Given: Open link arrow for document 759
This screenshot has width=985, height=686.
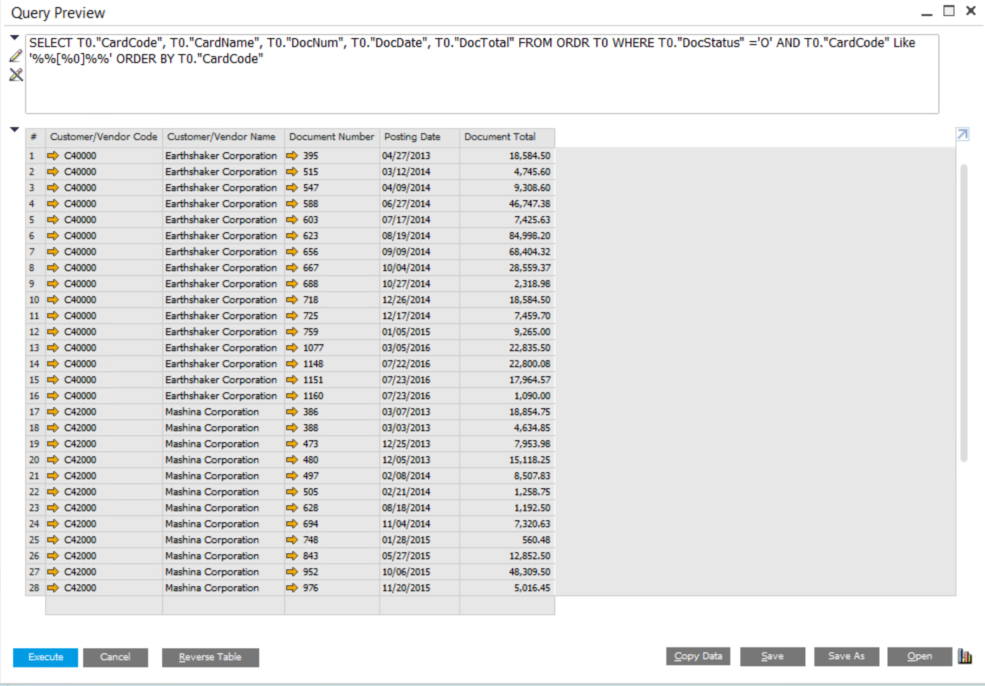Looking at the screenshot, I should 291,332.
